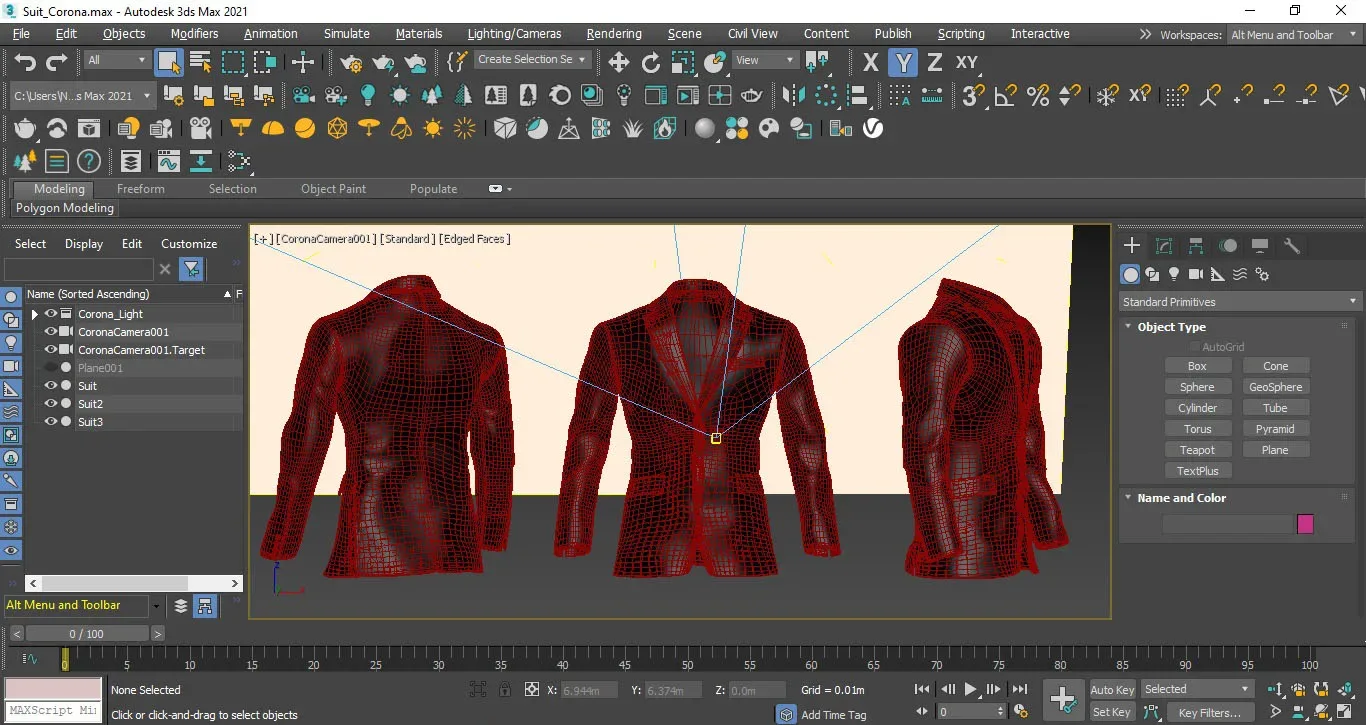Click the Teapot icon in toolbar
1366x725 pixels.
coord(25,128)
